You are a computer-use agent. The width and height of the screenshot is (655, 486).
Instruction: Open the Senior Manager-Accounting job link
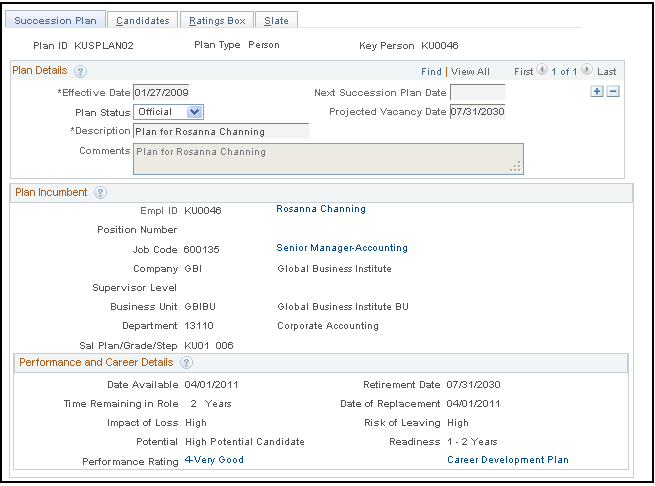click(342, 248)
